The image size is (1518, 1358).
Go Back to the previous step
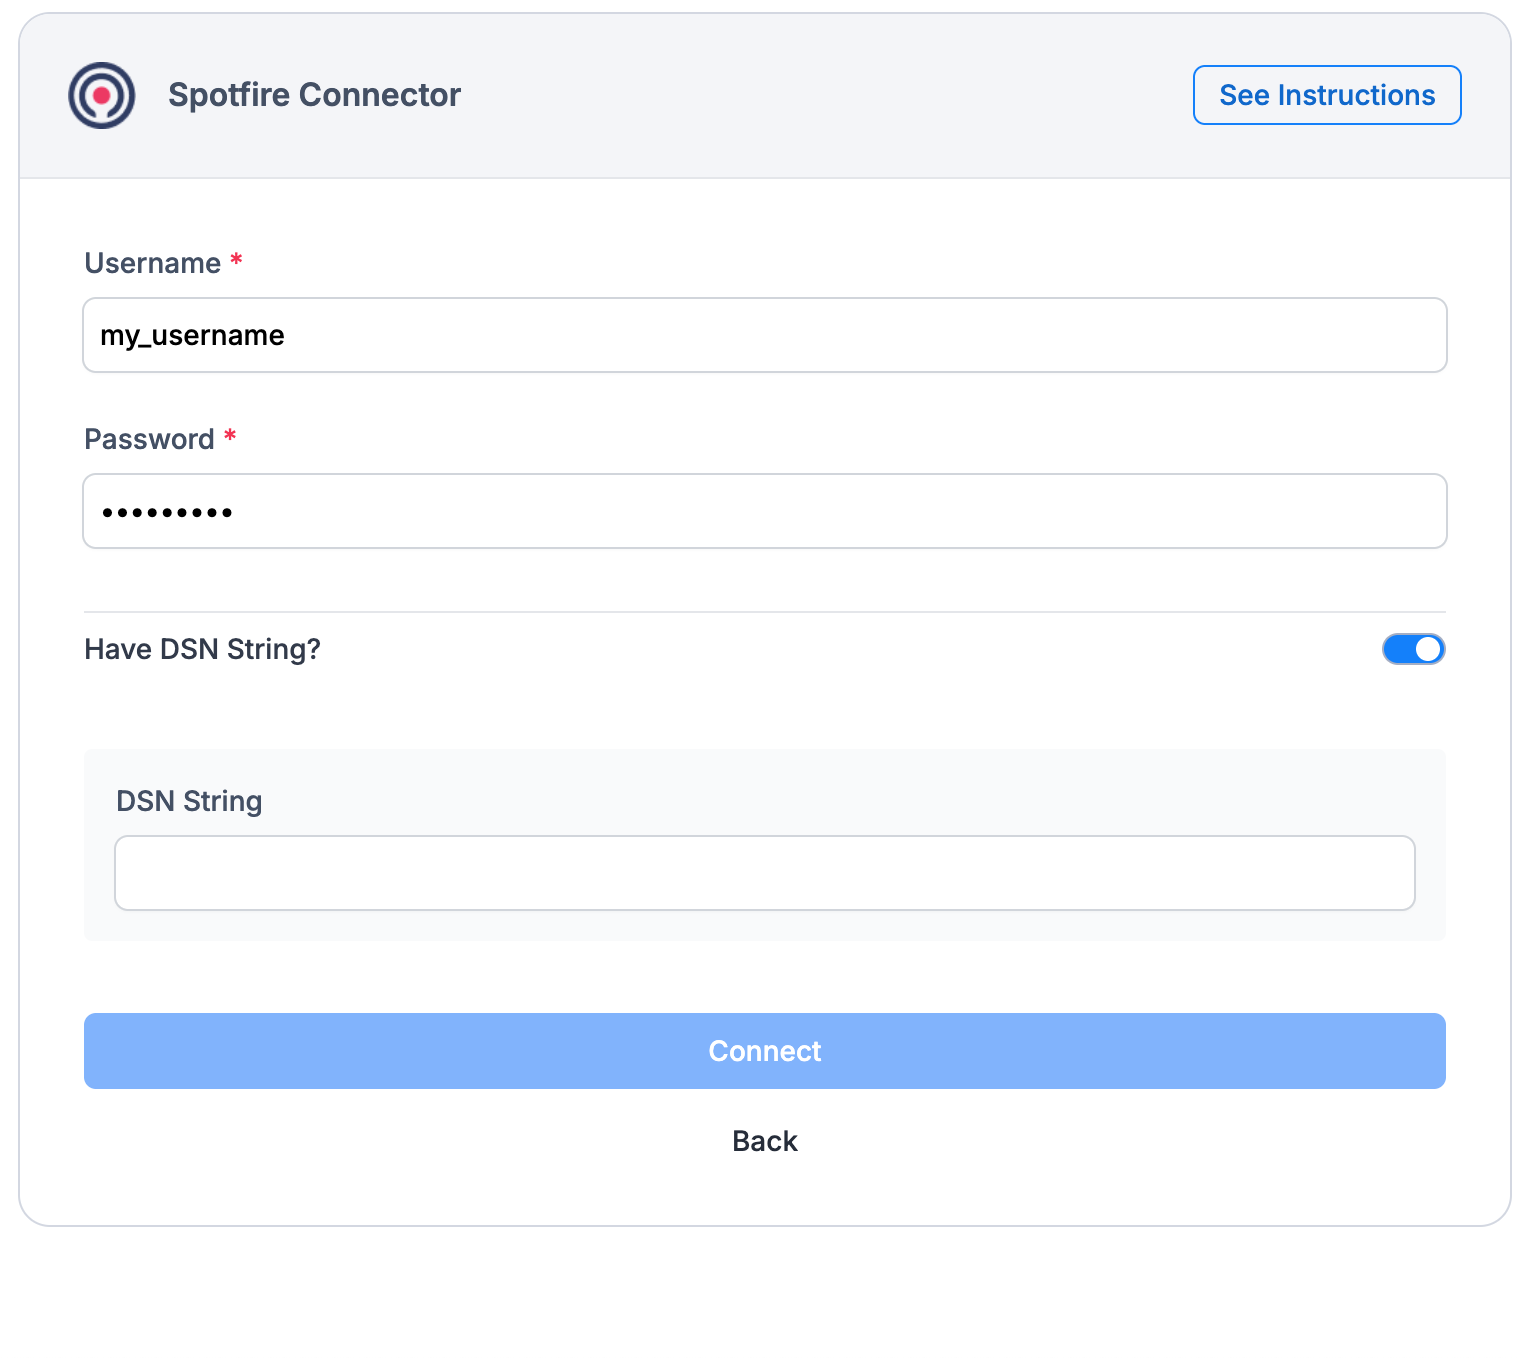point(764,1141)
